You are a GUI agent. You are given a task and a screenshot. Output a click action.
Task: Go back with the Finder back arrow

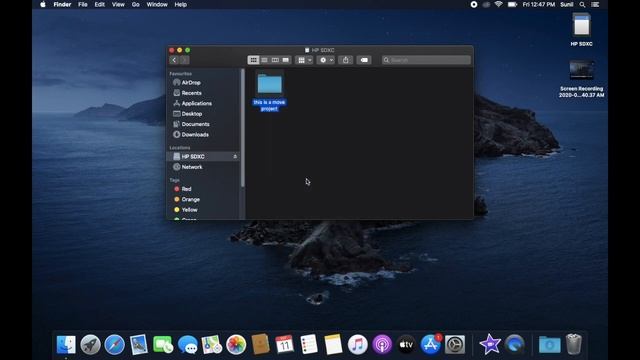click(x=174, y=60)
